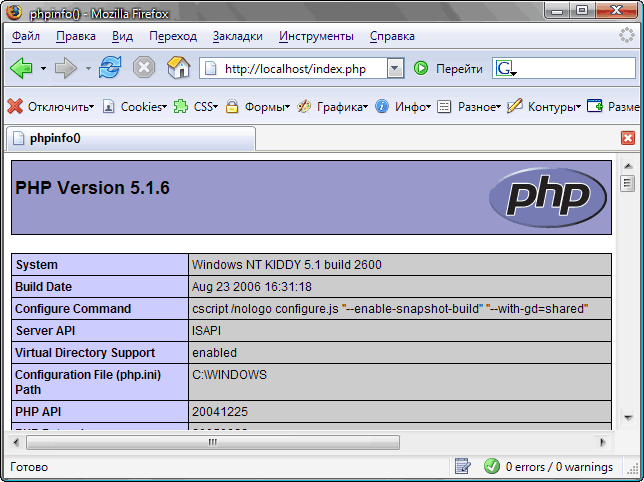Click the PHP Version 5.1.6 heading
Image resolution: width=644 pixels, height=482 pixels.
(x=92, y=188)
